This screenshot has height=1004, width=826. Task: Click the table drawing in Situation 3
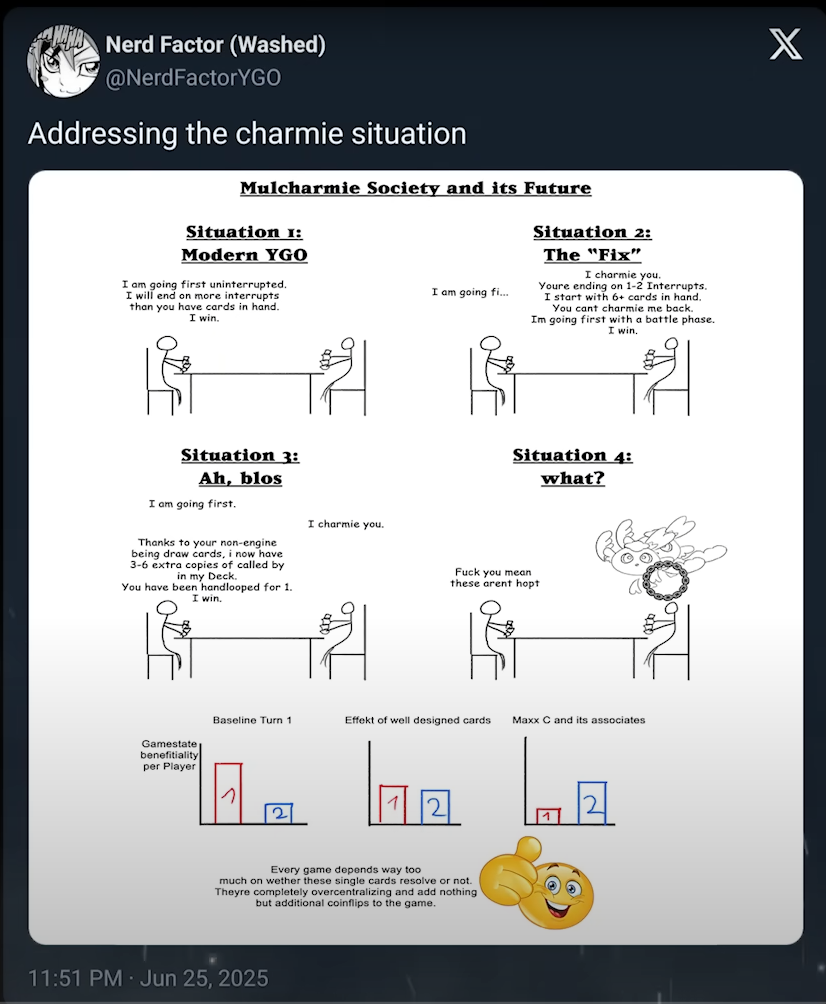[251, 656]
